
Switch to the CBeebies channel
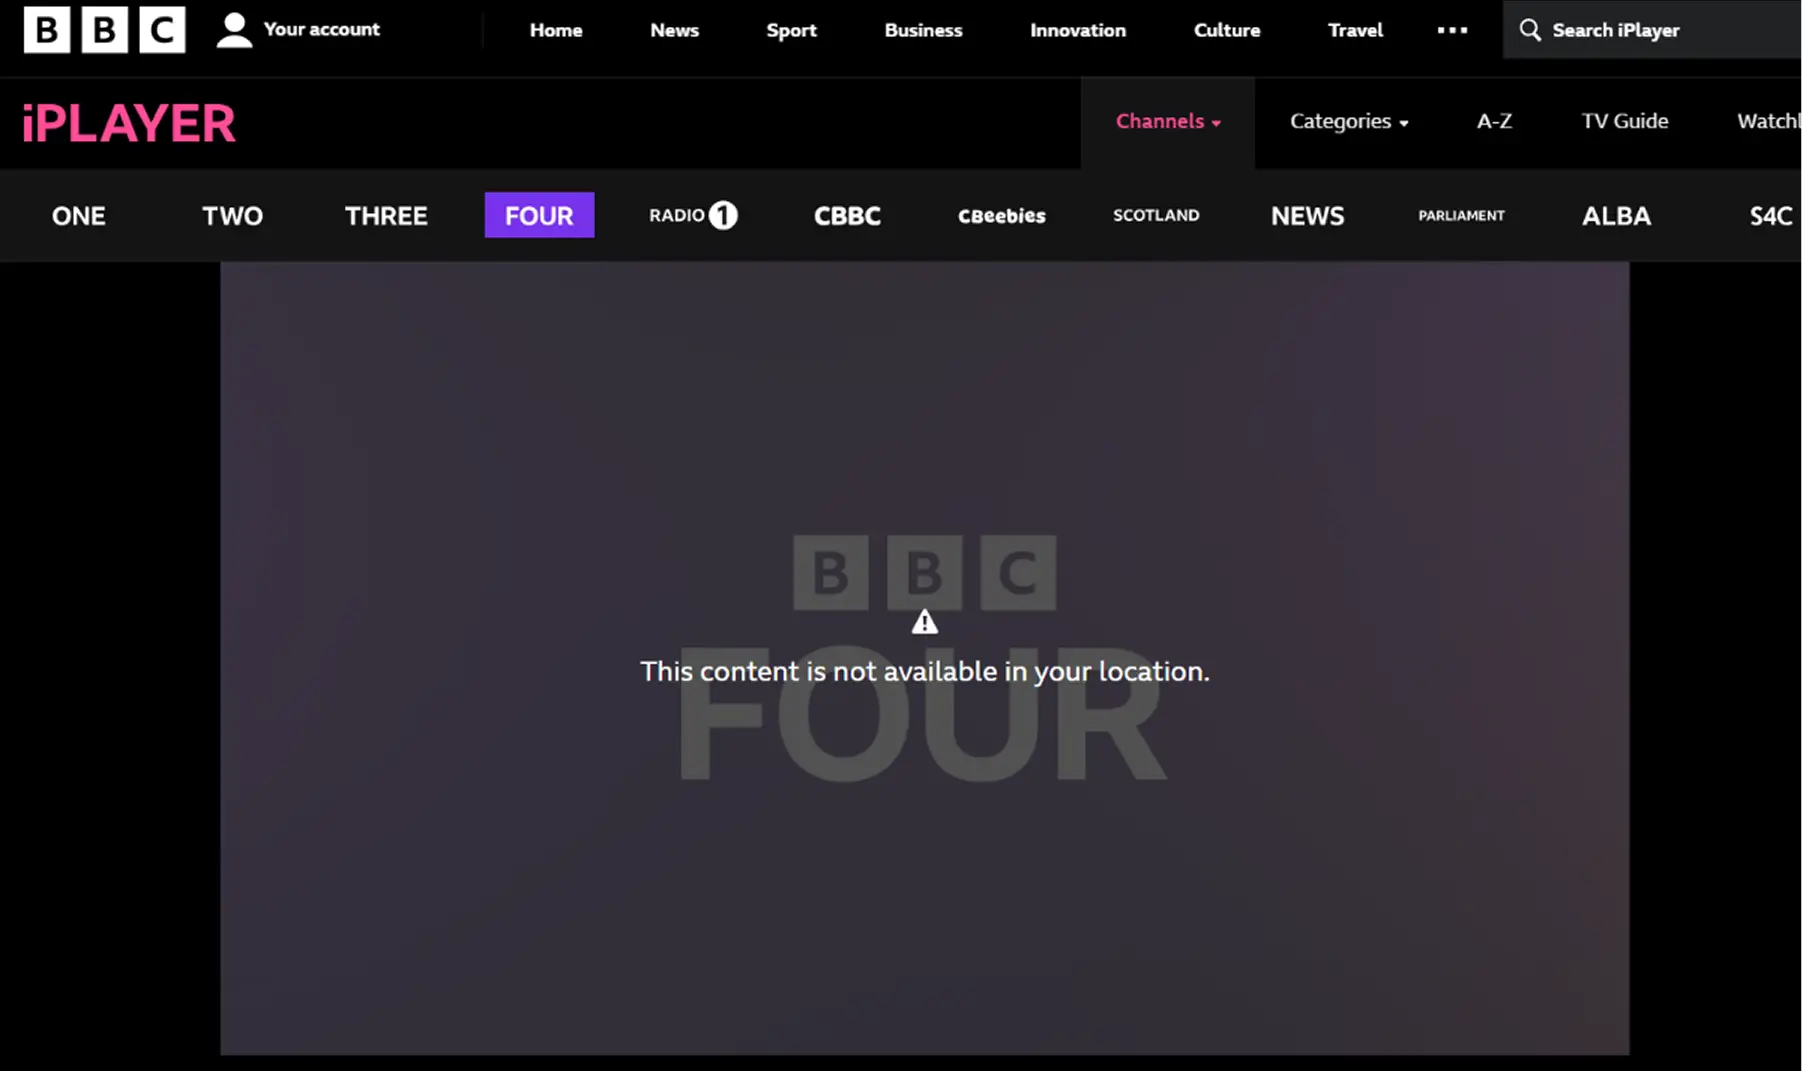pyautogui.click(x=1002, y=216)
